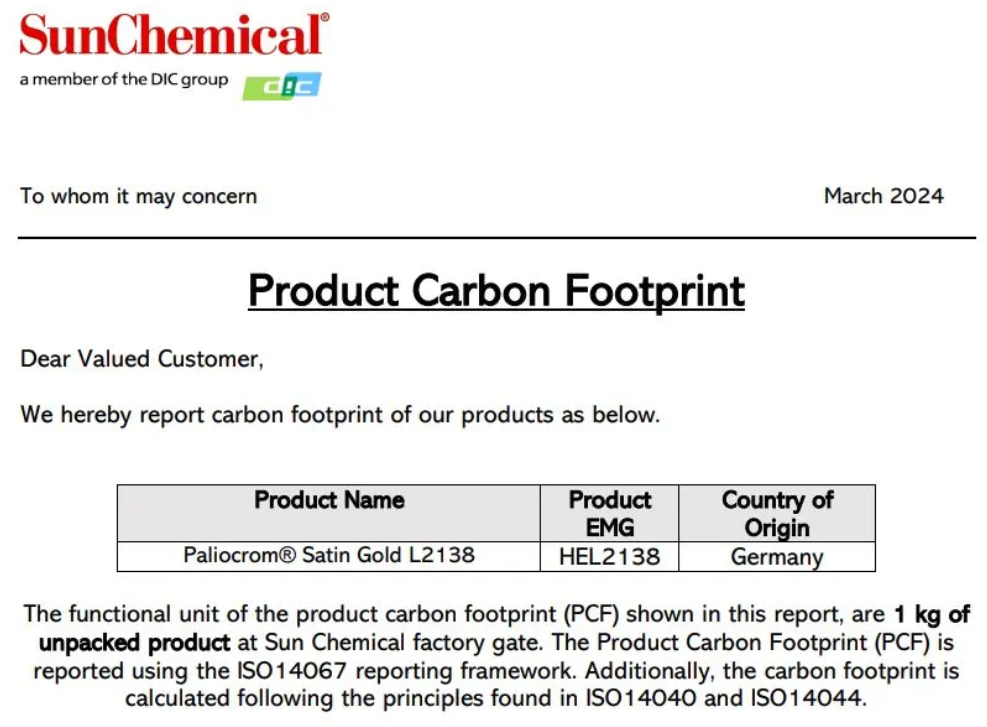This screenshot has height=727, width=987.
Task: Click the Product Carbon Footprint heading
Action: [496, 291]
